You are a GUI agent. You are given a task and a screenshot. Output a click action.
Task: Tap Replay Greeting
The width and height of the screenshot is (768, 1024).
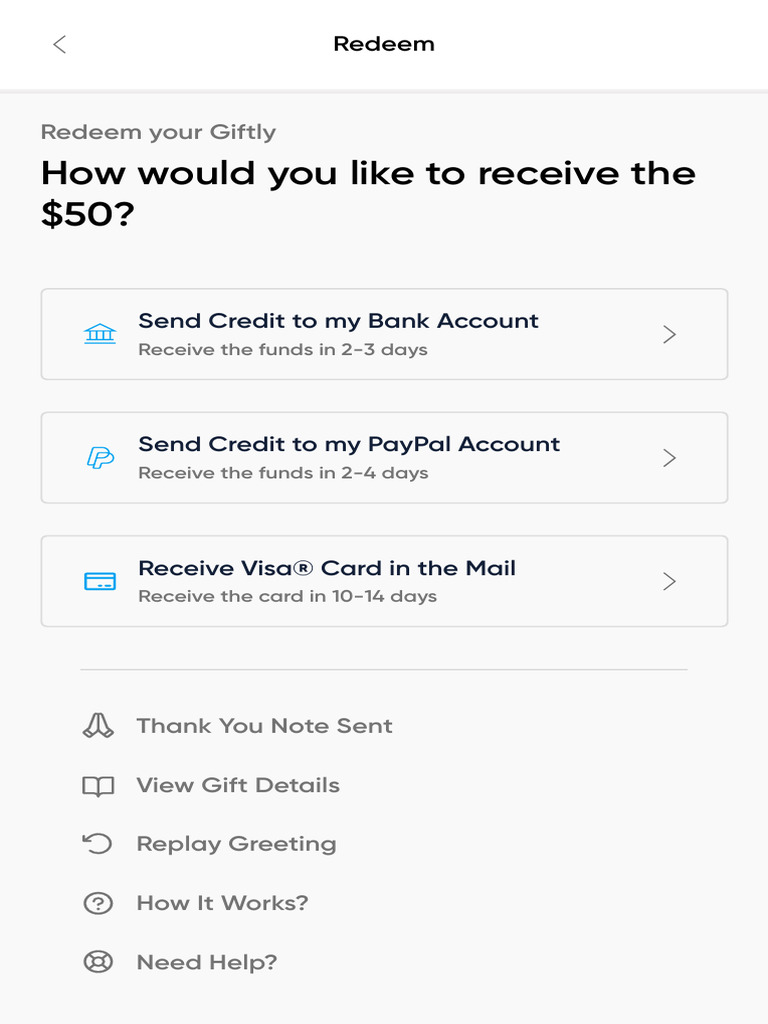236,844
